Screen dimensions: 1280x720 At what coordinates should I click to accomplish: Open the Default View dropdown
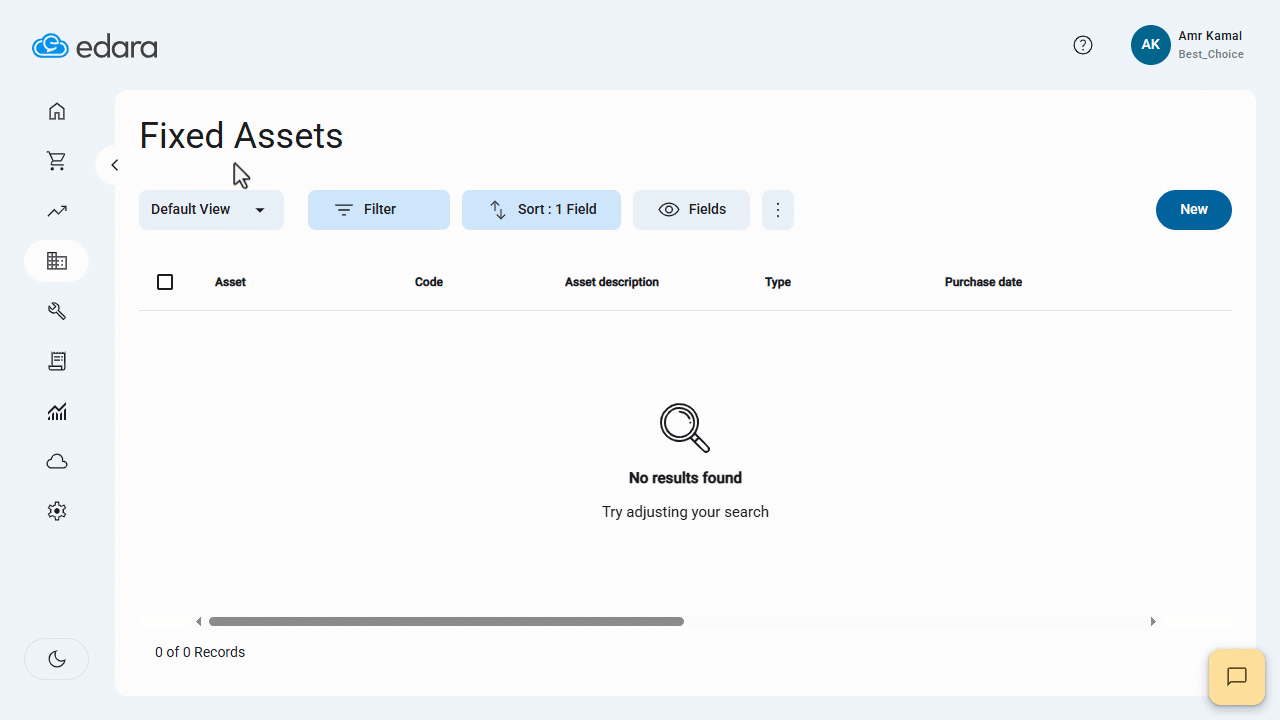pos(211,210)
